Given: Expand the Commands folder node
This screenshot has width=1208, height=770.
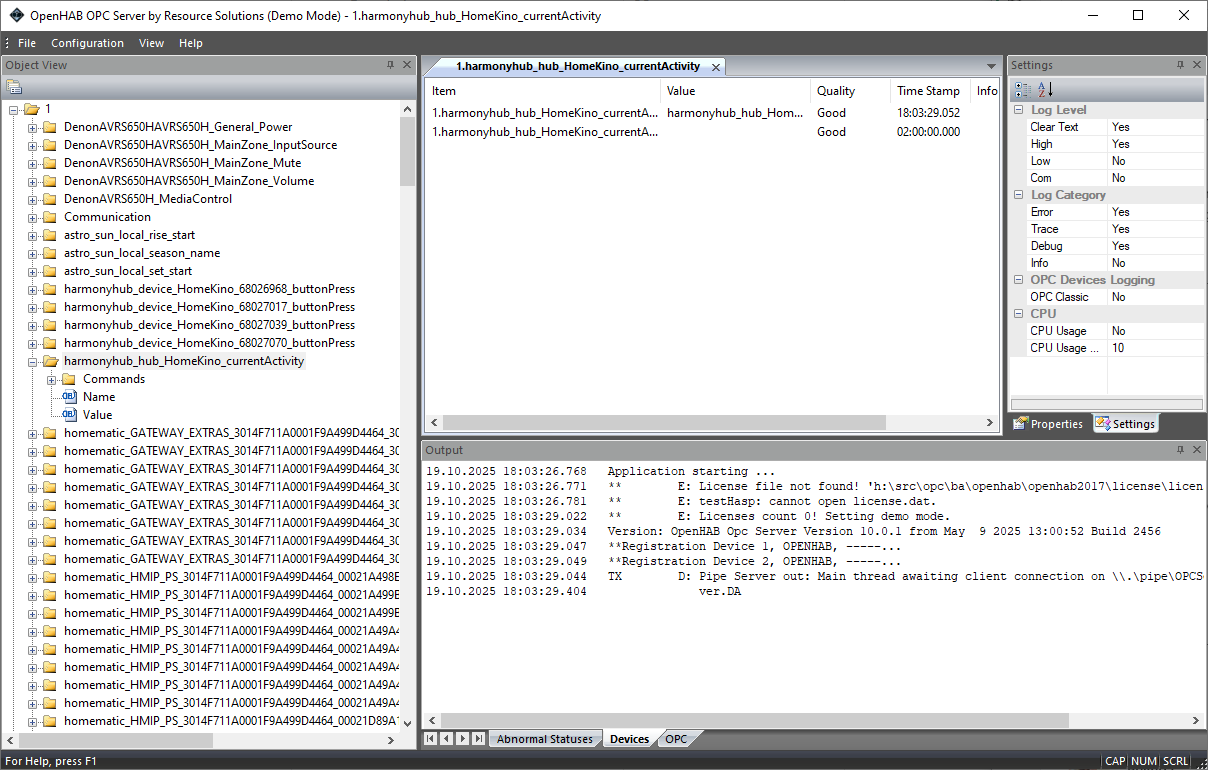Looking at the screenshot, I should click(x=52, y=379).
